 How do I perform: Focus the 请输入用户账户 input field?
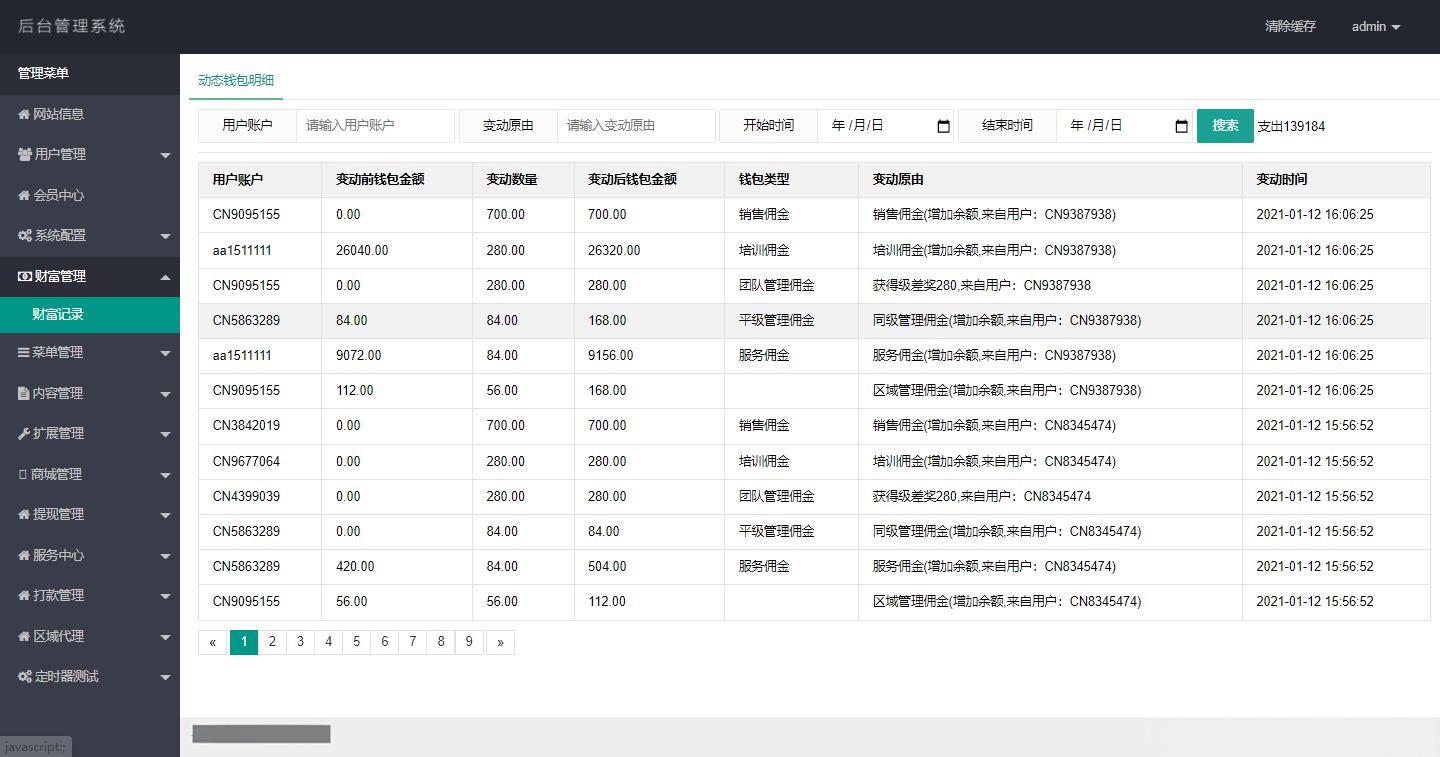tap(375, 125)
